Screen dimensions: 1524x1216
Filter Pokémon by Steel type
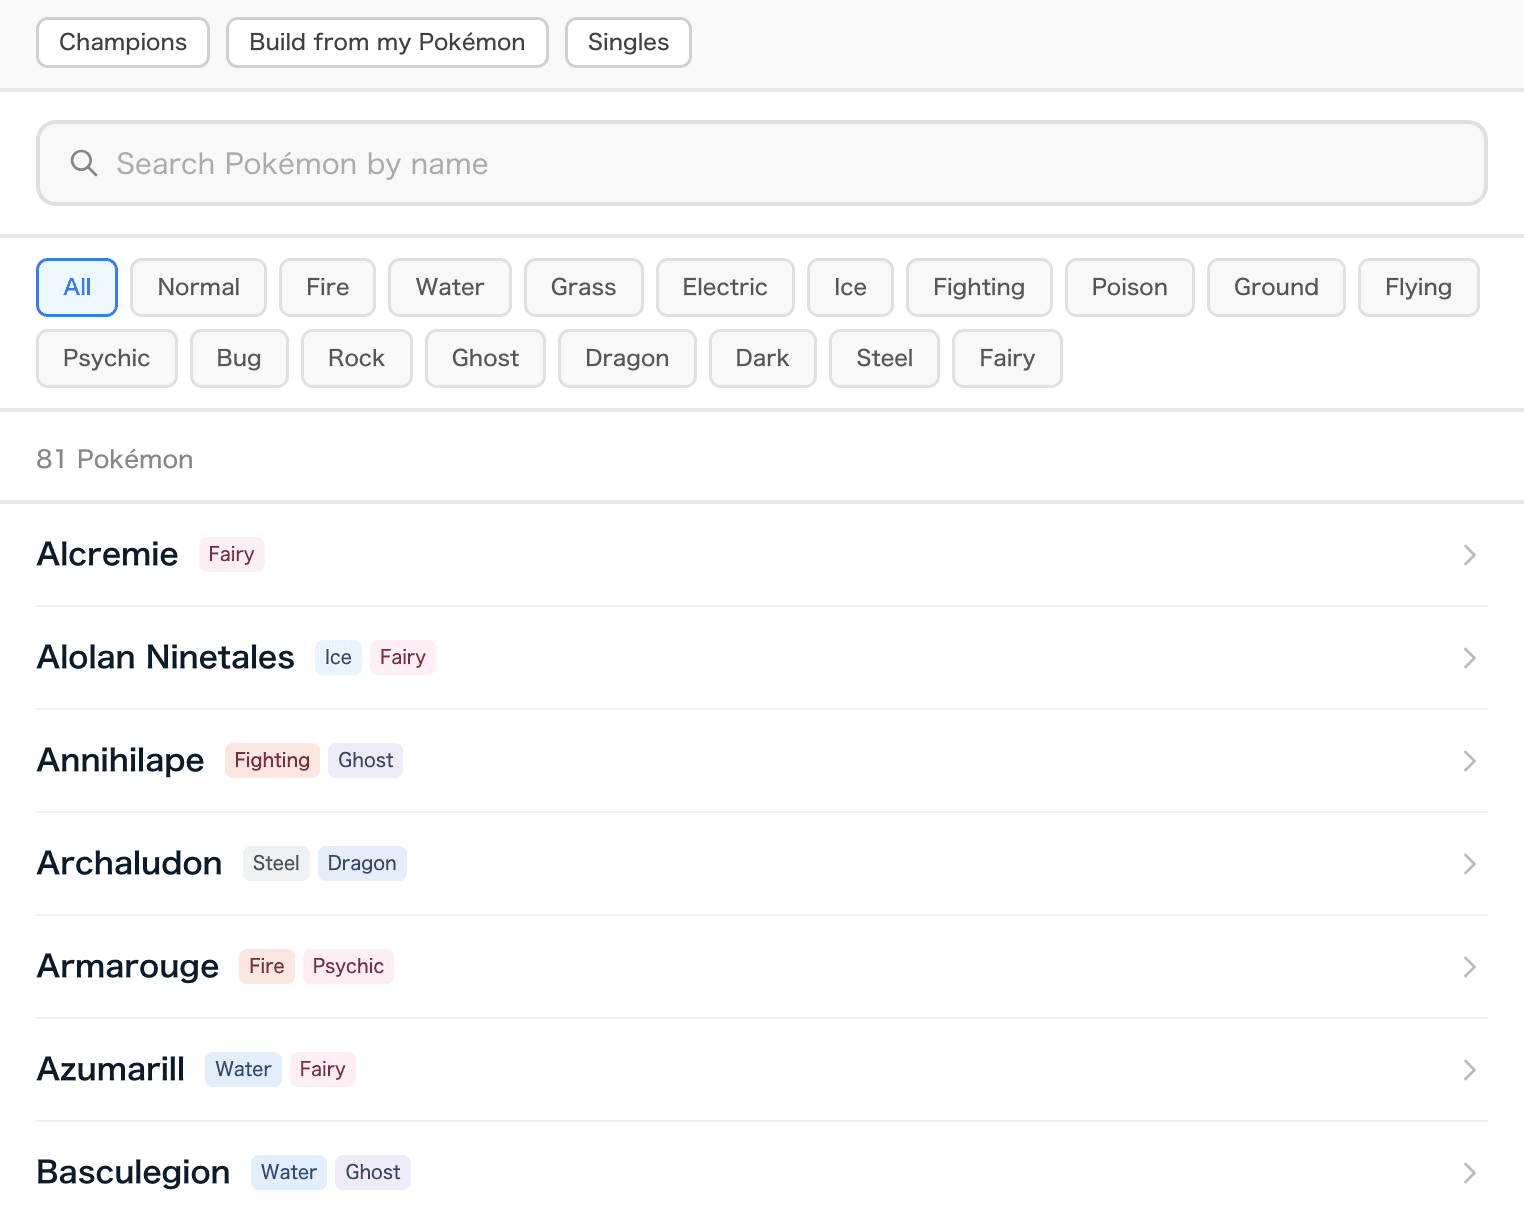(885, 358)
